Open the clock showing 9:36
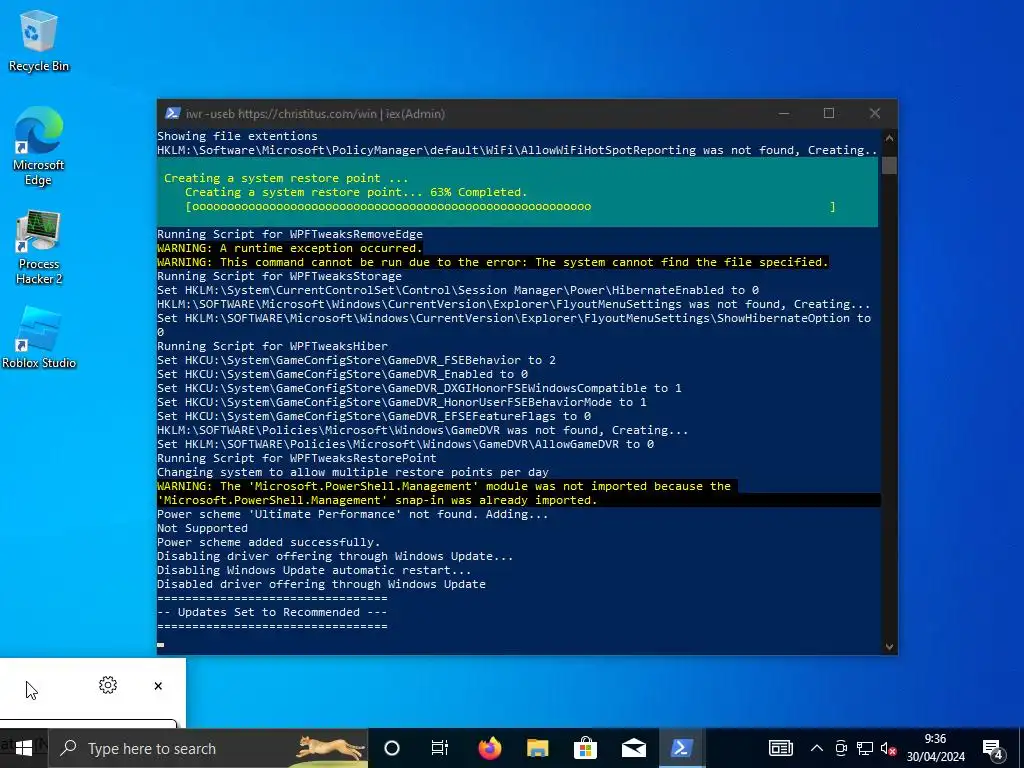 tap(935, 748)
